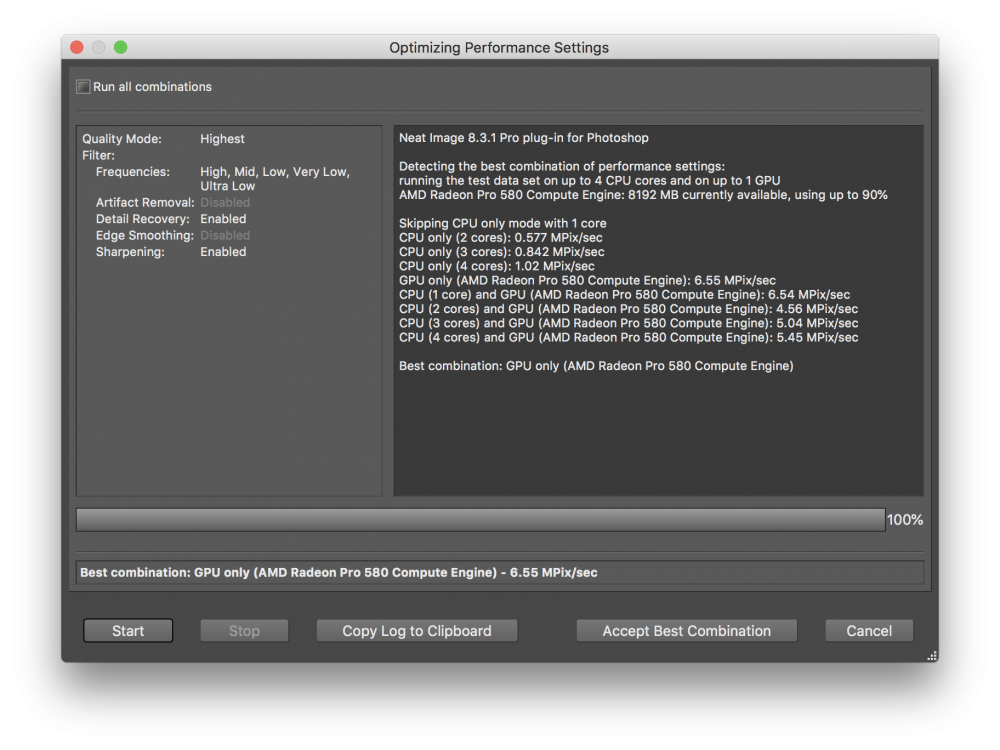Click the gray minimize window button
Image resolution: width=1000 pixels, height=750 pixels.
click(x=99, y=47)
